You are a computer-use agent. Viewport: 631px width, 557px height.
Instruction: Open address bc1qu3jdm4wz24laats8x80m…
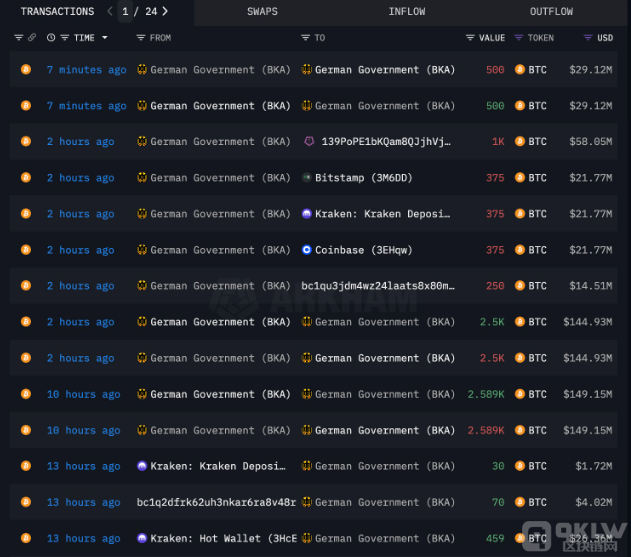coord(378,286)
